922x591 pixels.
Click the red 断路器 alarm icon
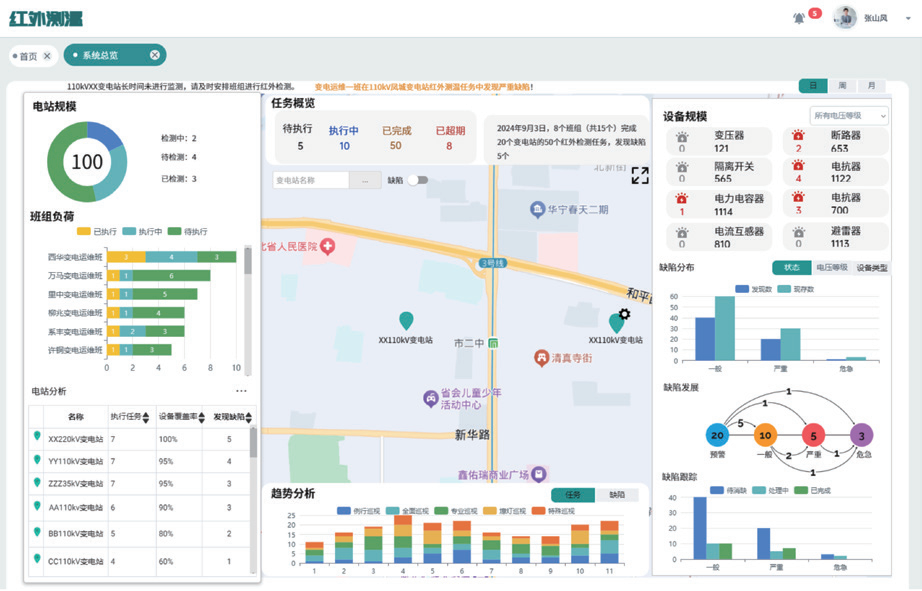coord(798,137)
